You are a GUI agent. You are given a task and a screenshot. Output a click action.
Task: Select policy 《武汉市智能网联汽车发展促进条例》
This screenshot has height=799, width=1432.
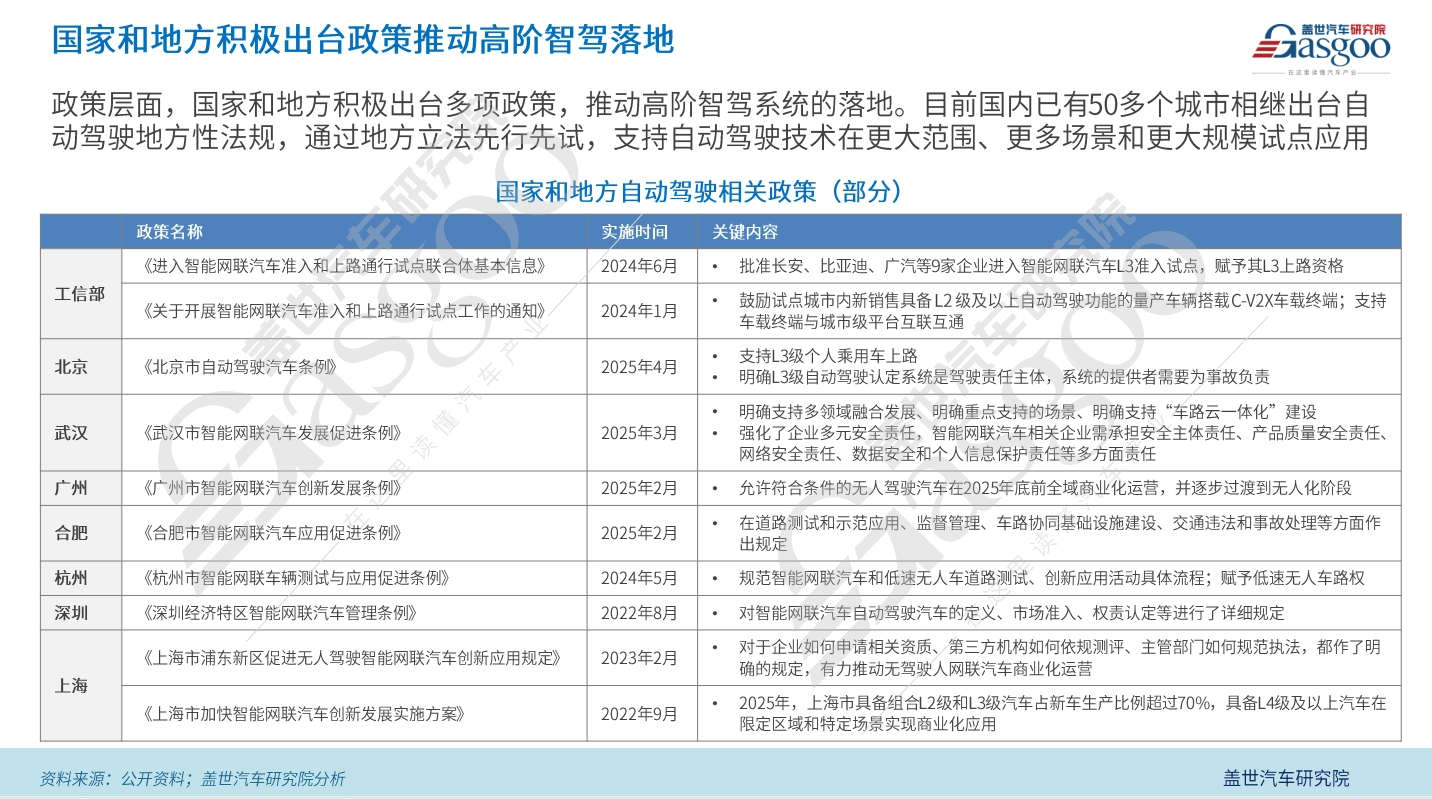[x=274, y=433]
